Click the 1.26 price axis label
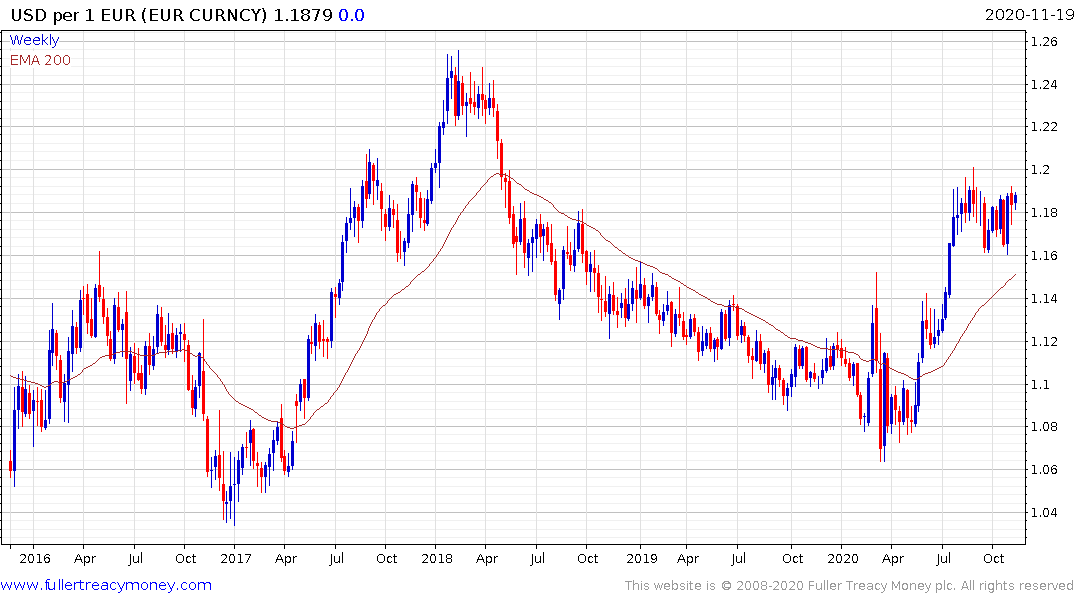Viewport: 1075px width, 600px height. pyautogui.click(x=1044, y=42)
